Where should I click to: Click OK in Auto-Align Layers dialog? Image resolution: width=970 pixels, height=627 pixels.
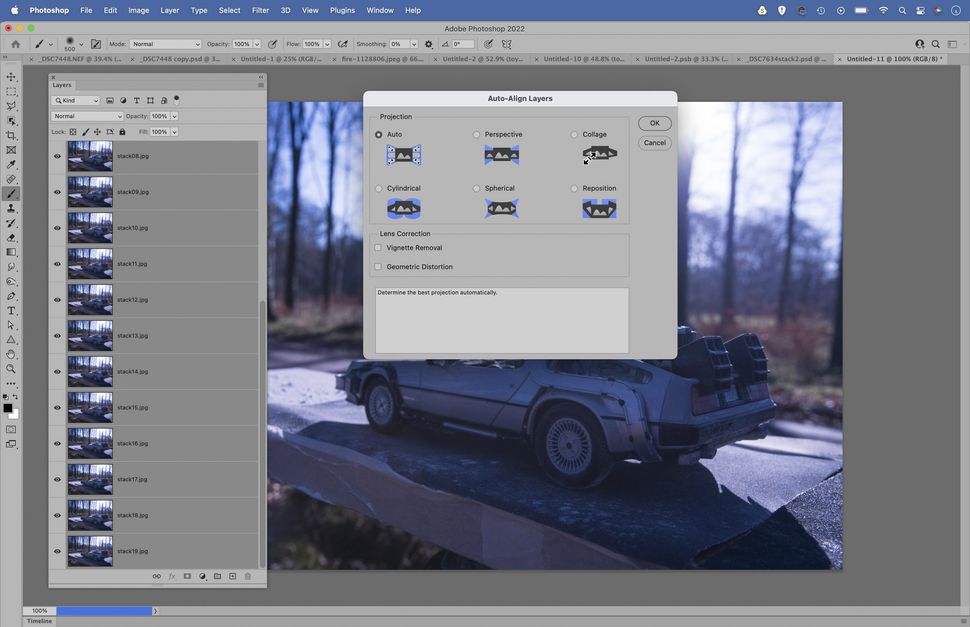point(655,123)
